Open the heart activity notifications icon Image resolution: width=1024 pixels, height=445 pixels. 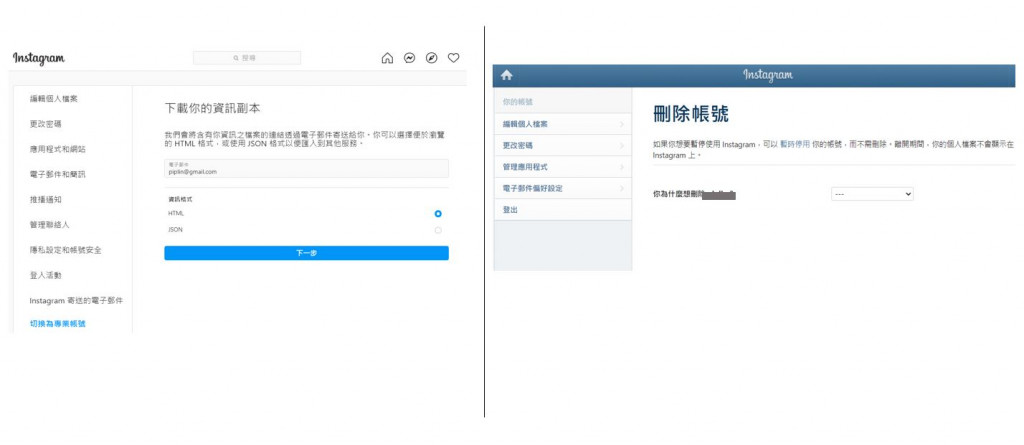pos(453,58)
